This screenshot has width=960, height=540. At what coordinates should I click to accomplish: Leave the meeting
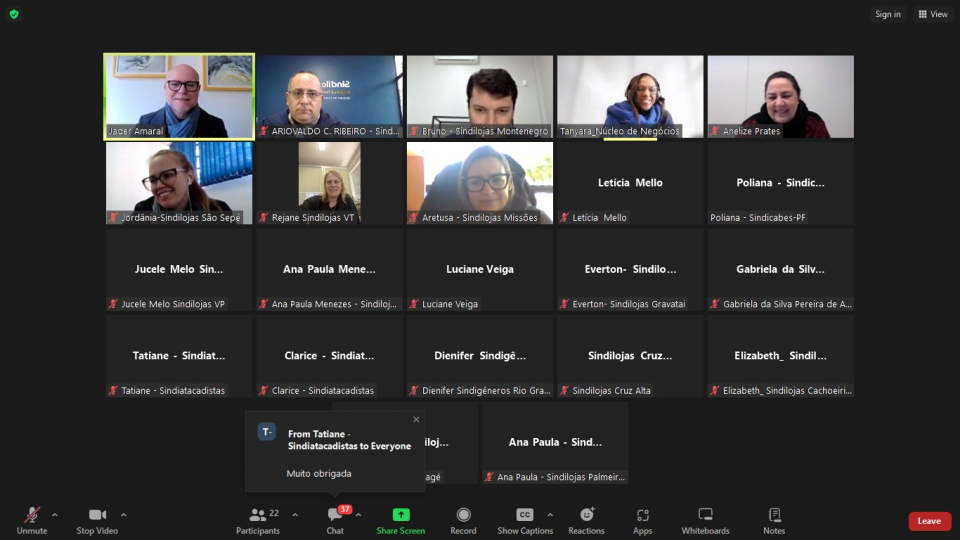[x=929, y=521]
